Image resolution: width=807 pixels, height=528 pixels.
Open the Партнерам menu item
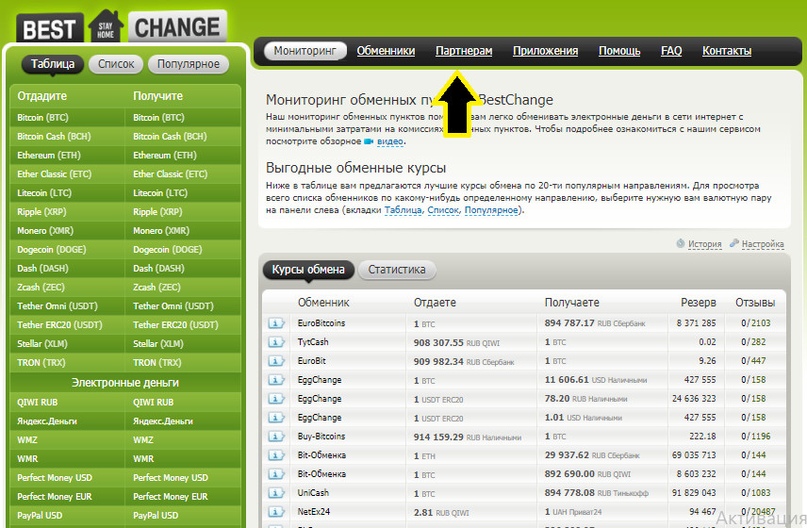pos(464,51)
